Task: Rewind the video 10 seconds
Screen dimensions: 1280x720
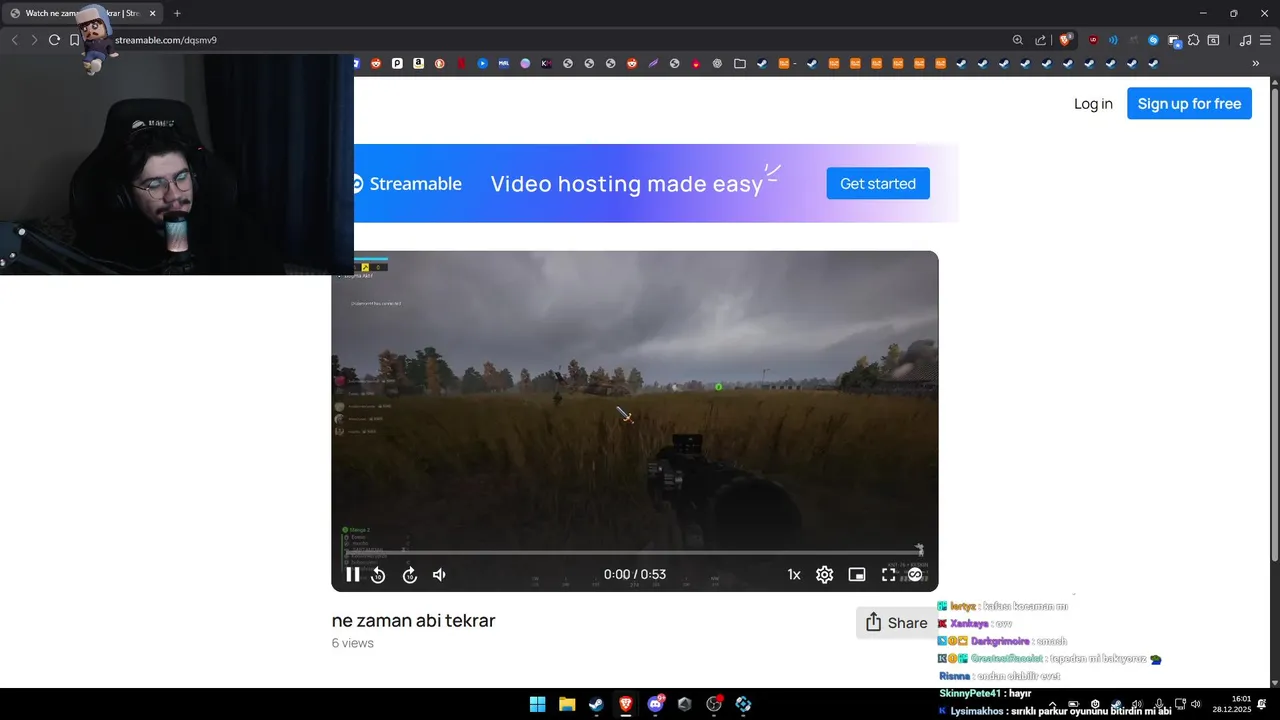Action: click(378, 575)
